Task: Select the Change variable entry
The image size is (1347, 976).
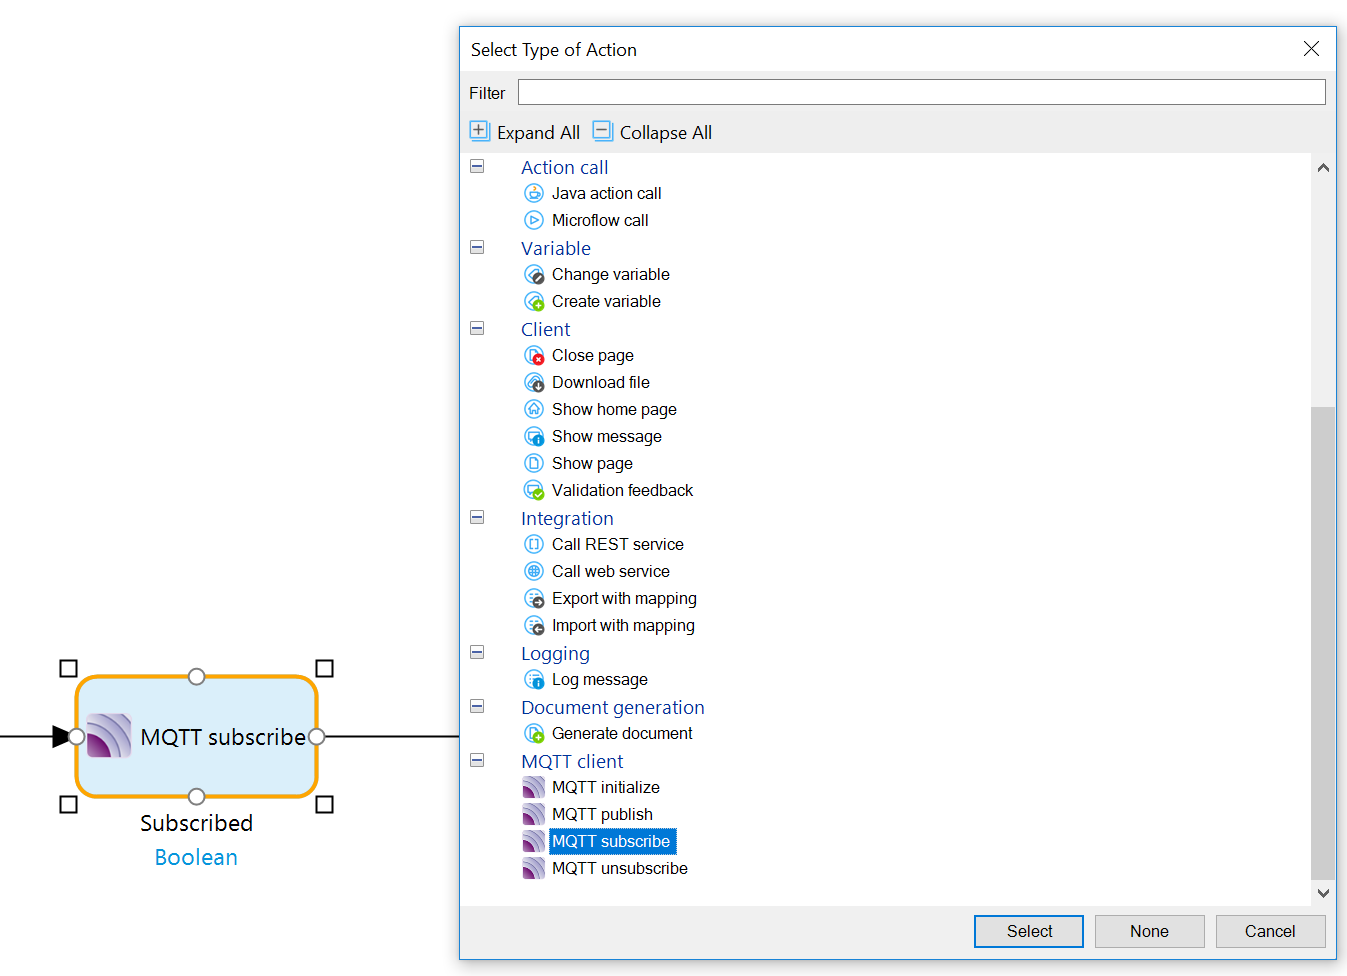Action: tap(610, 274)
